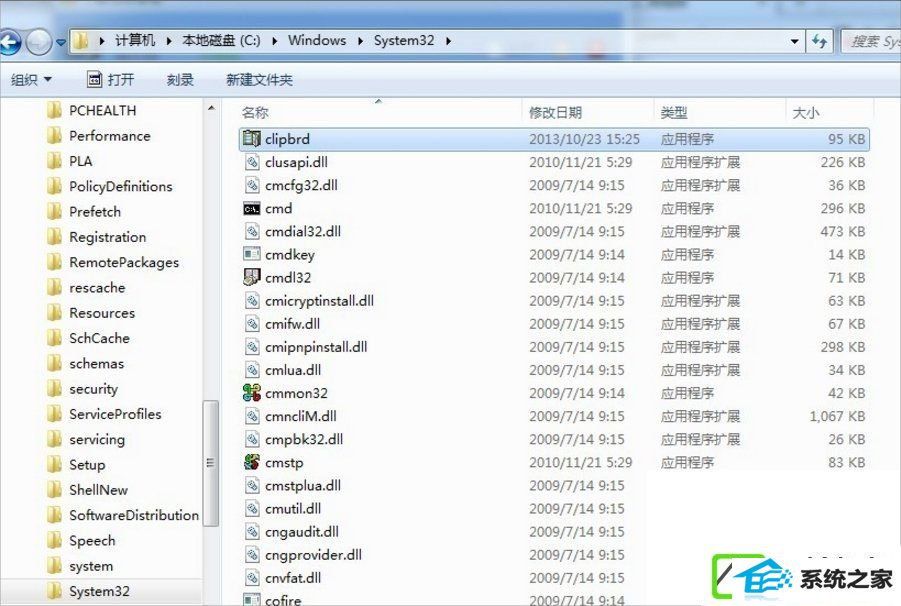Click the cmdl32 application icon
The height and width of the screenshot is (606, 901).
(x=252, y=278)
